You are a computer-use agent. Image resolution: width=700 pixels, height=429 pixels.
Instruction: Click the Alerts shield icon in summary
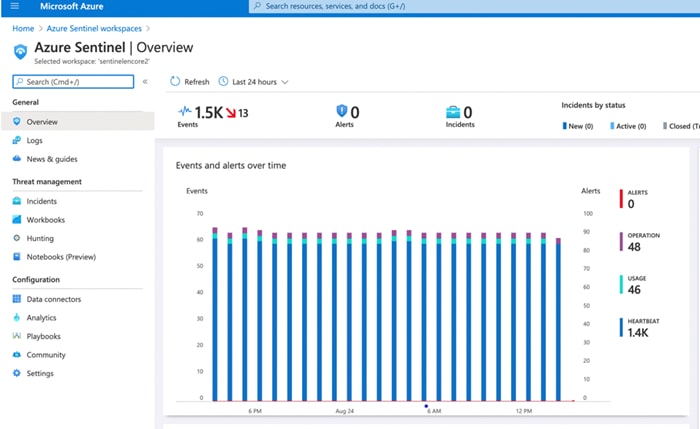click(342, 110)
